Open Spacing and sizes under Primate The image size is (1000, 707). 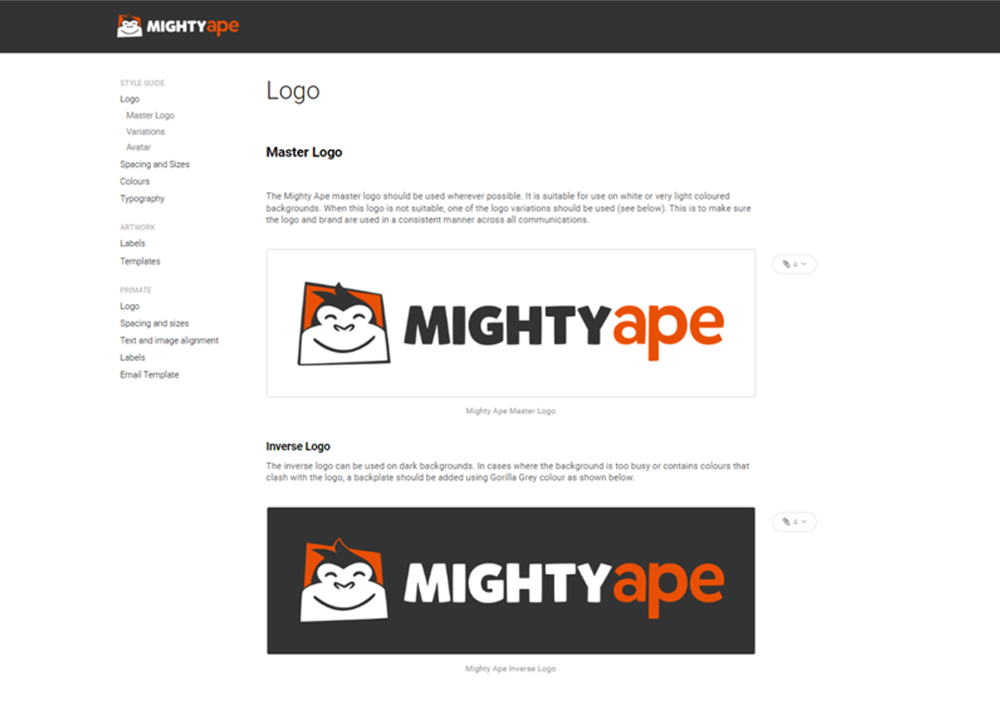click(154, 323)
